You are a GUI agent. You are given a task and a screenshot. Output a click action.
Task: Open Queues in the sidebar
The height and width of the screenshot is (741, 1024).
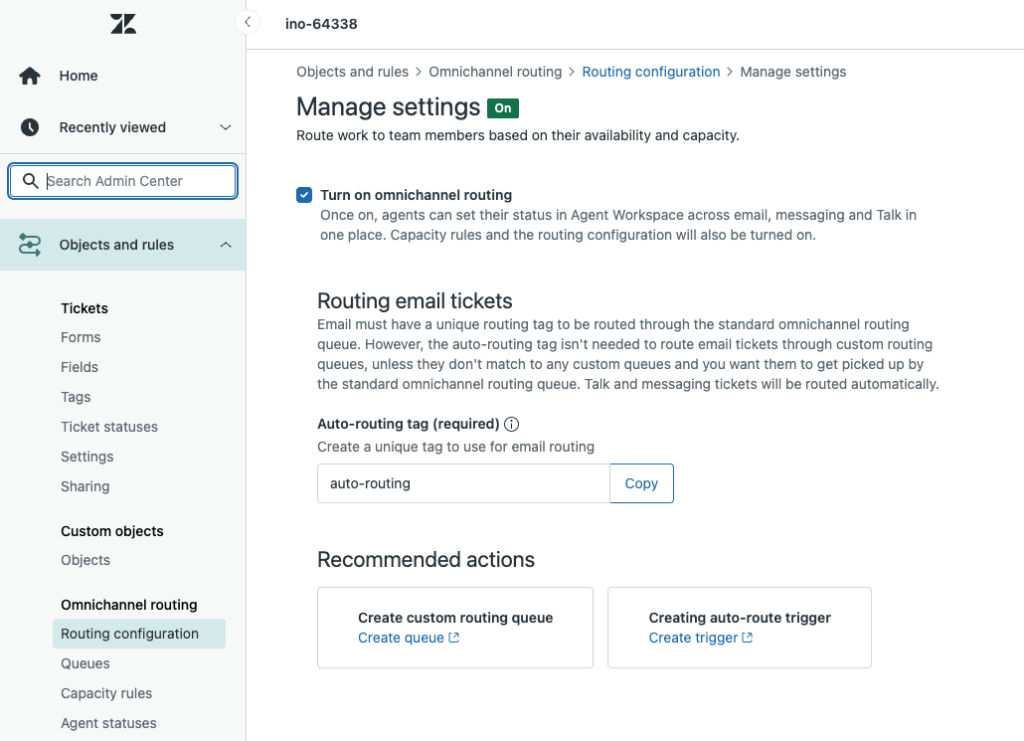pos(85,663)
